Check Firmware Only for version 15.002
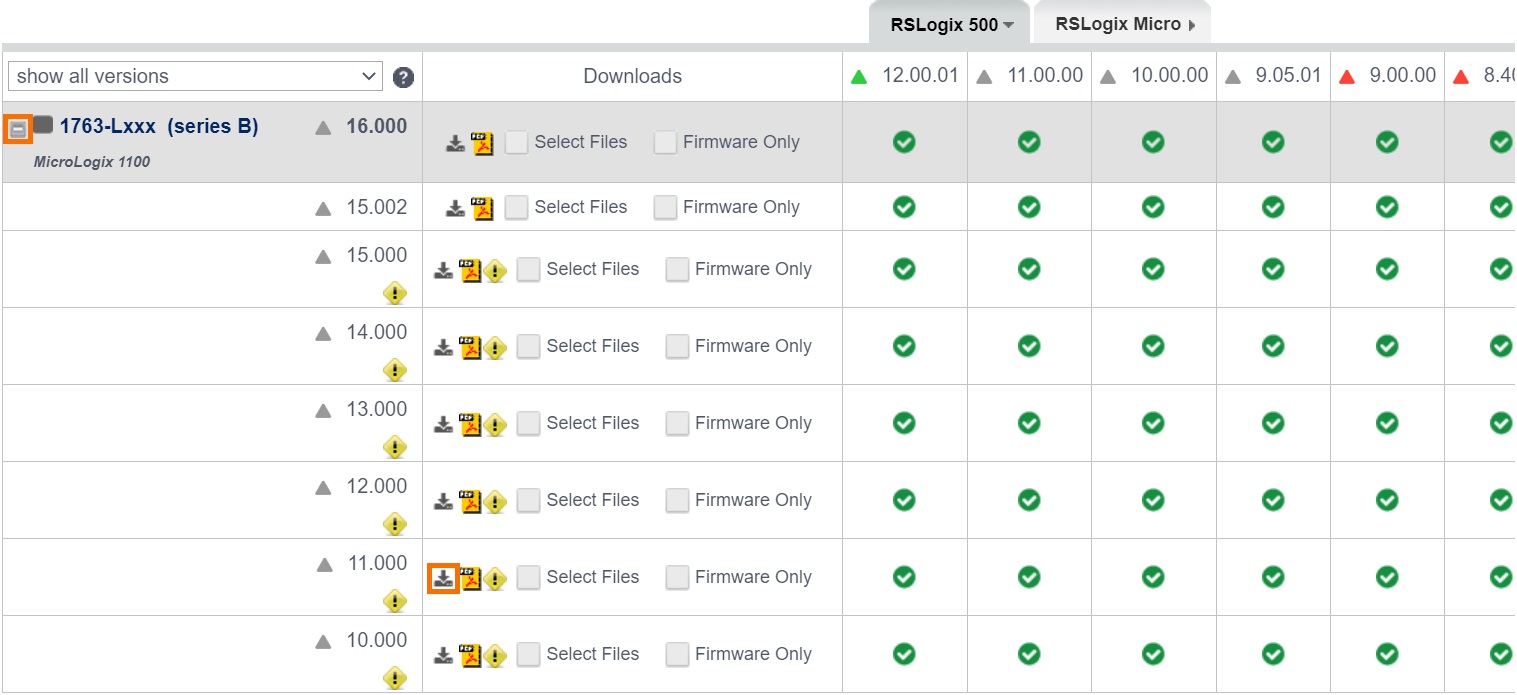Screen dimensions: 1517x695 tap(665, 207)
